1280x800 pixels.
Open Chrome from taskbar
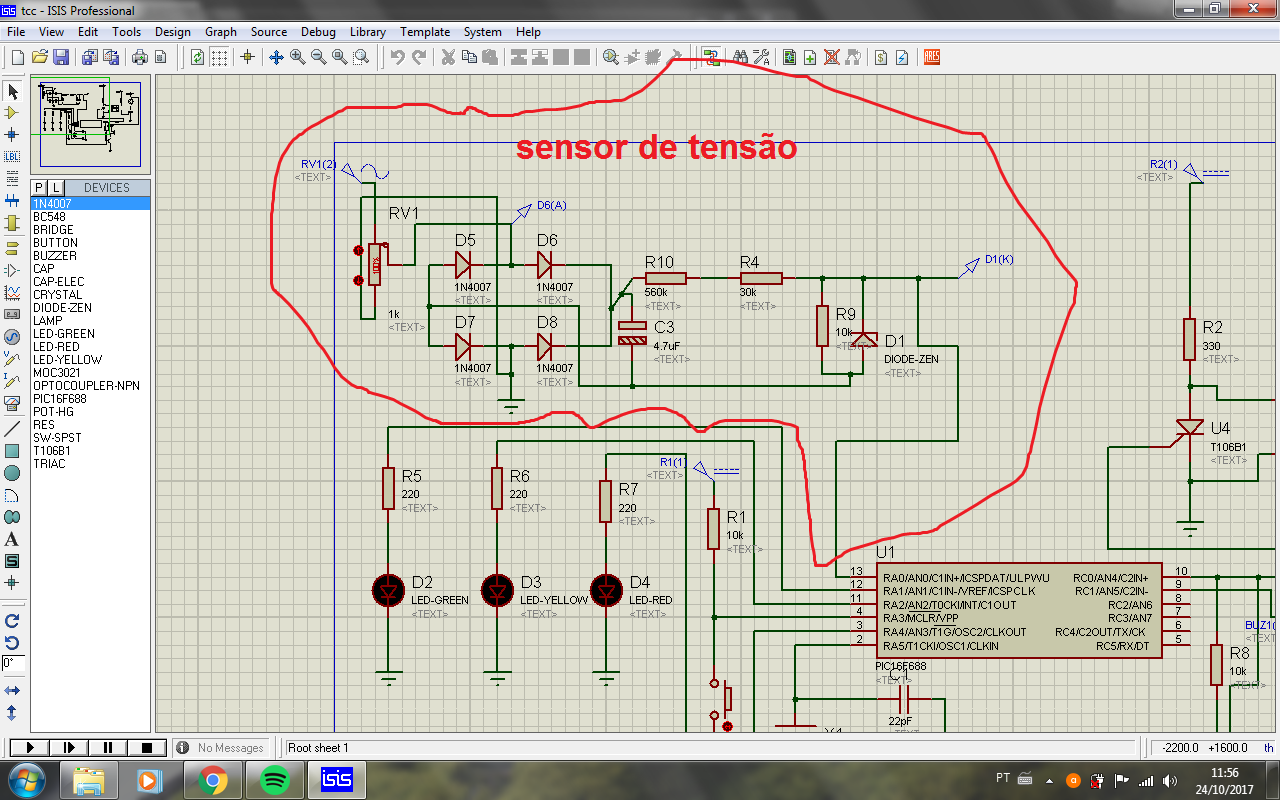click(x=212, y=780)
